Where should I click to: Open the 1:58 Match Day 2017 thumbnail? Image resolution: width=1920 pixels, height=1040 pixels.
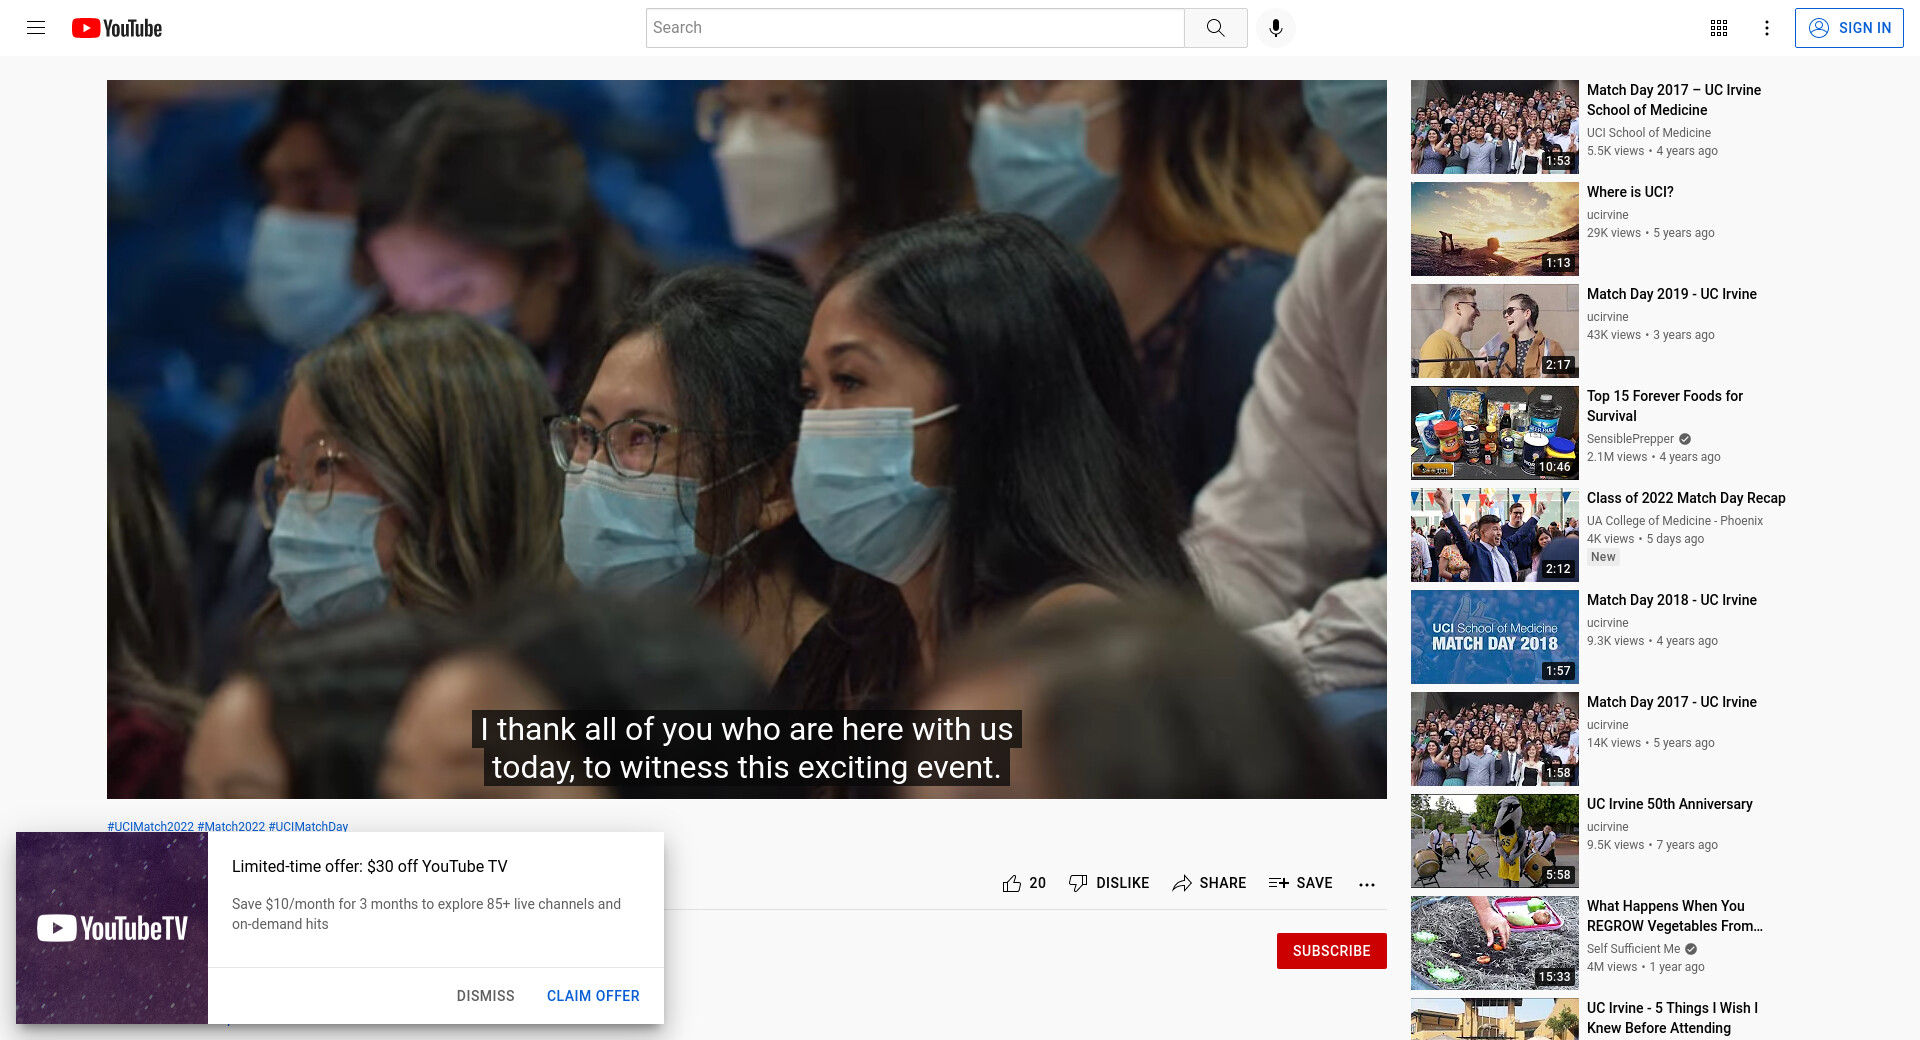click(1494, 739)
